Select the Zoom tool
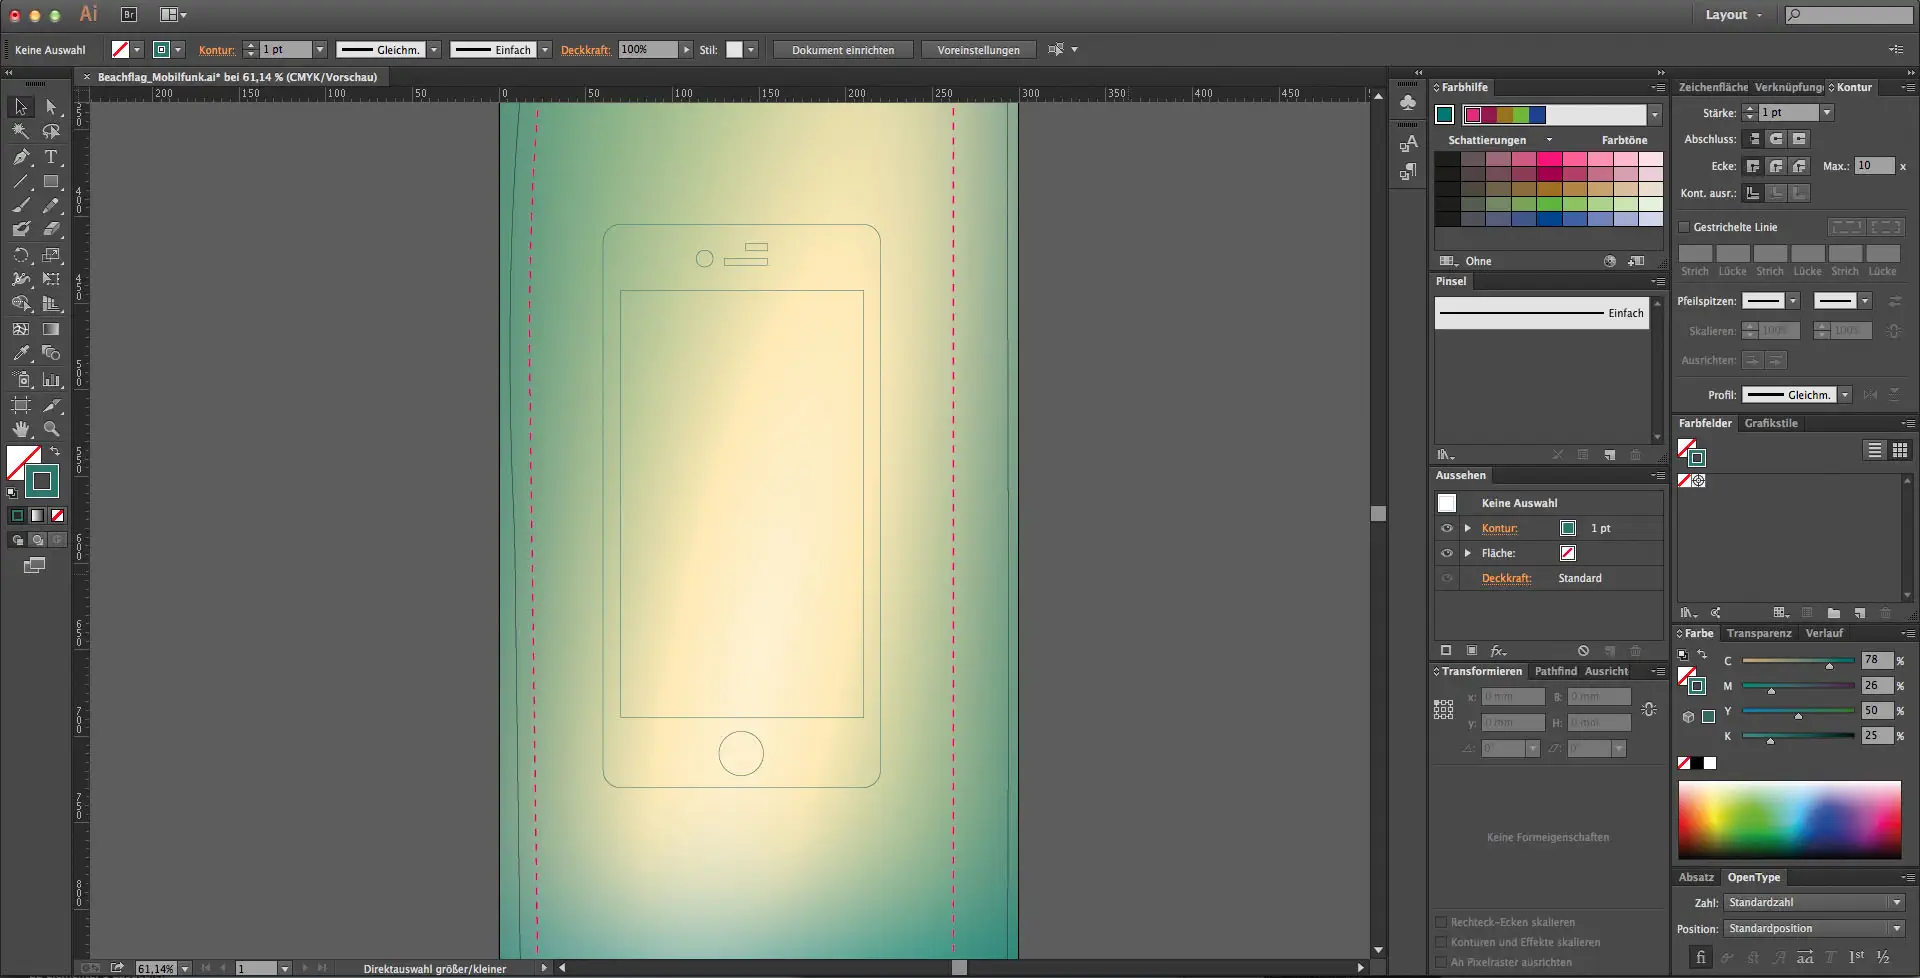Screen dimensions: 1920x978 51,429
